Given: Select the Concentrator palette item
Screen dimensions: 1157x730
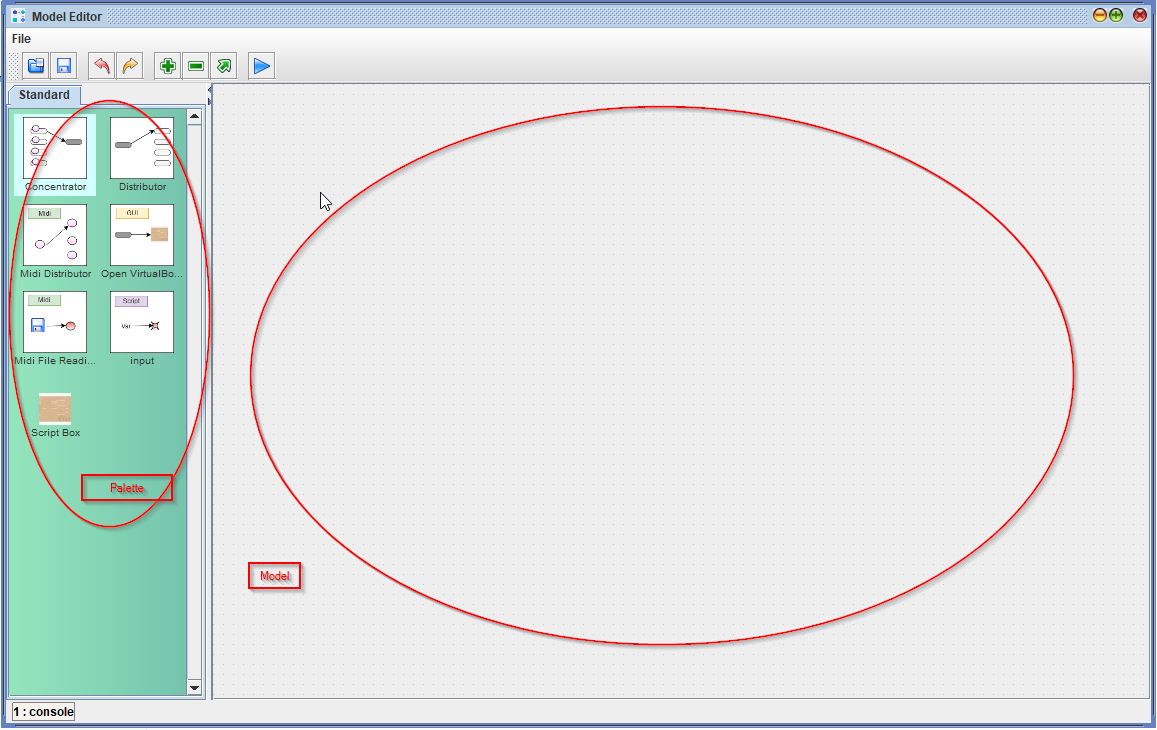Looking at the screenshot, I should 55,149.
